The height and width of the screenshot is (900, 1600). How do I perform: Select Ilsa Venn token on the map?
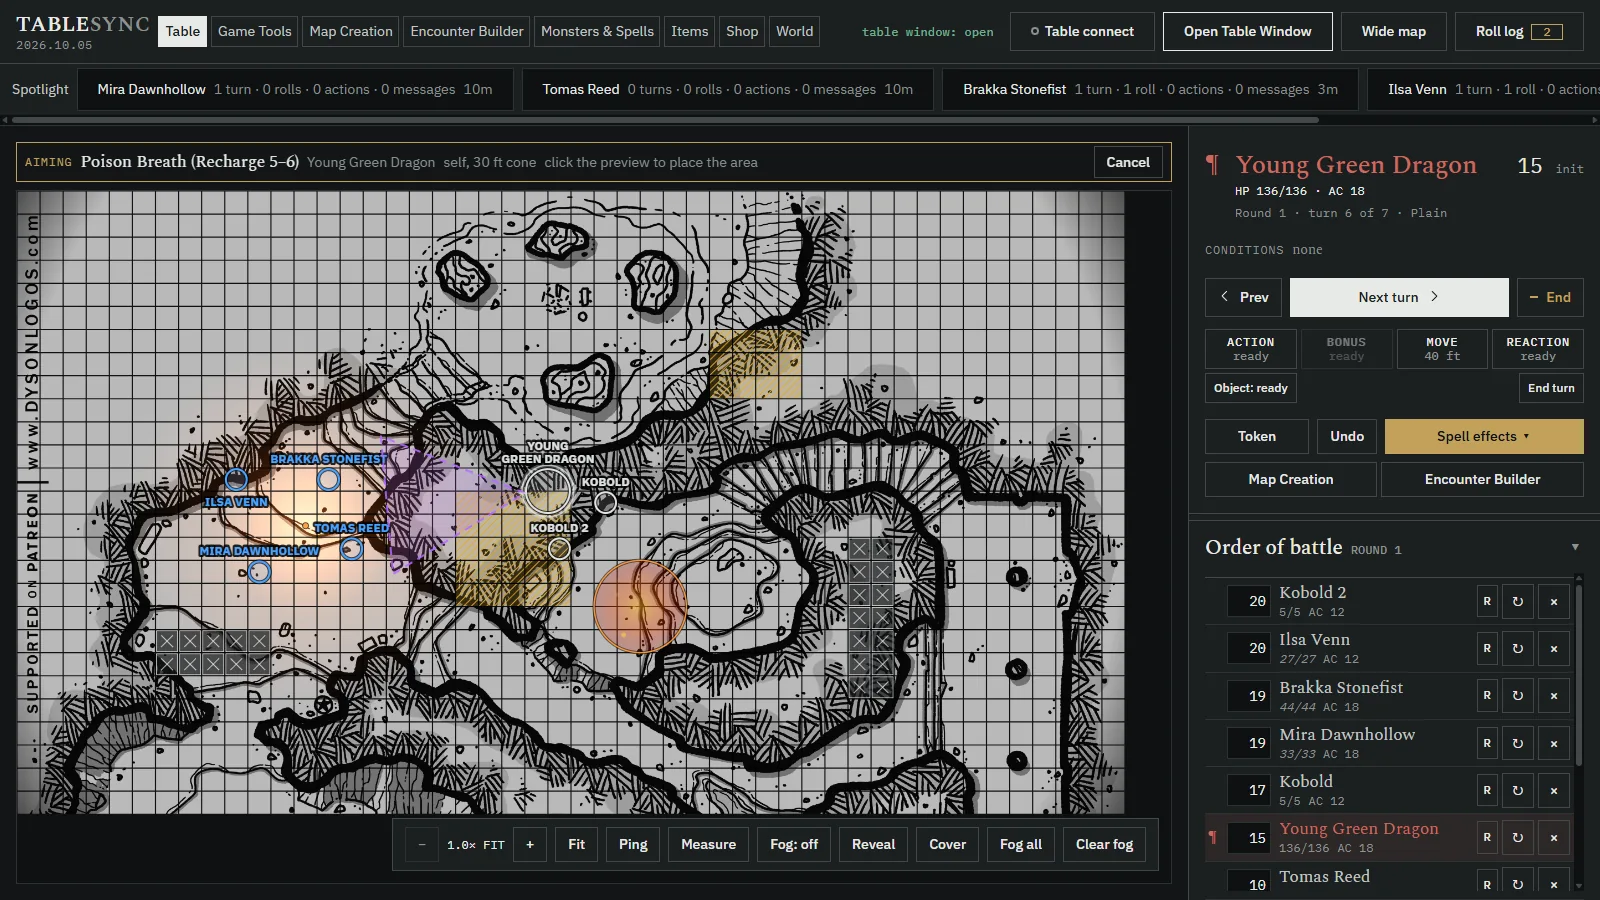pos(236,479)
